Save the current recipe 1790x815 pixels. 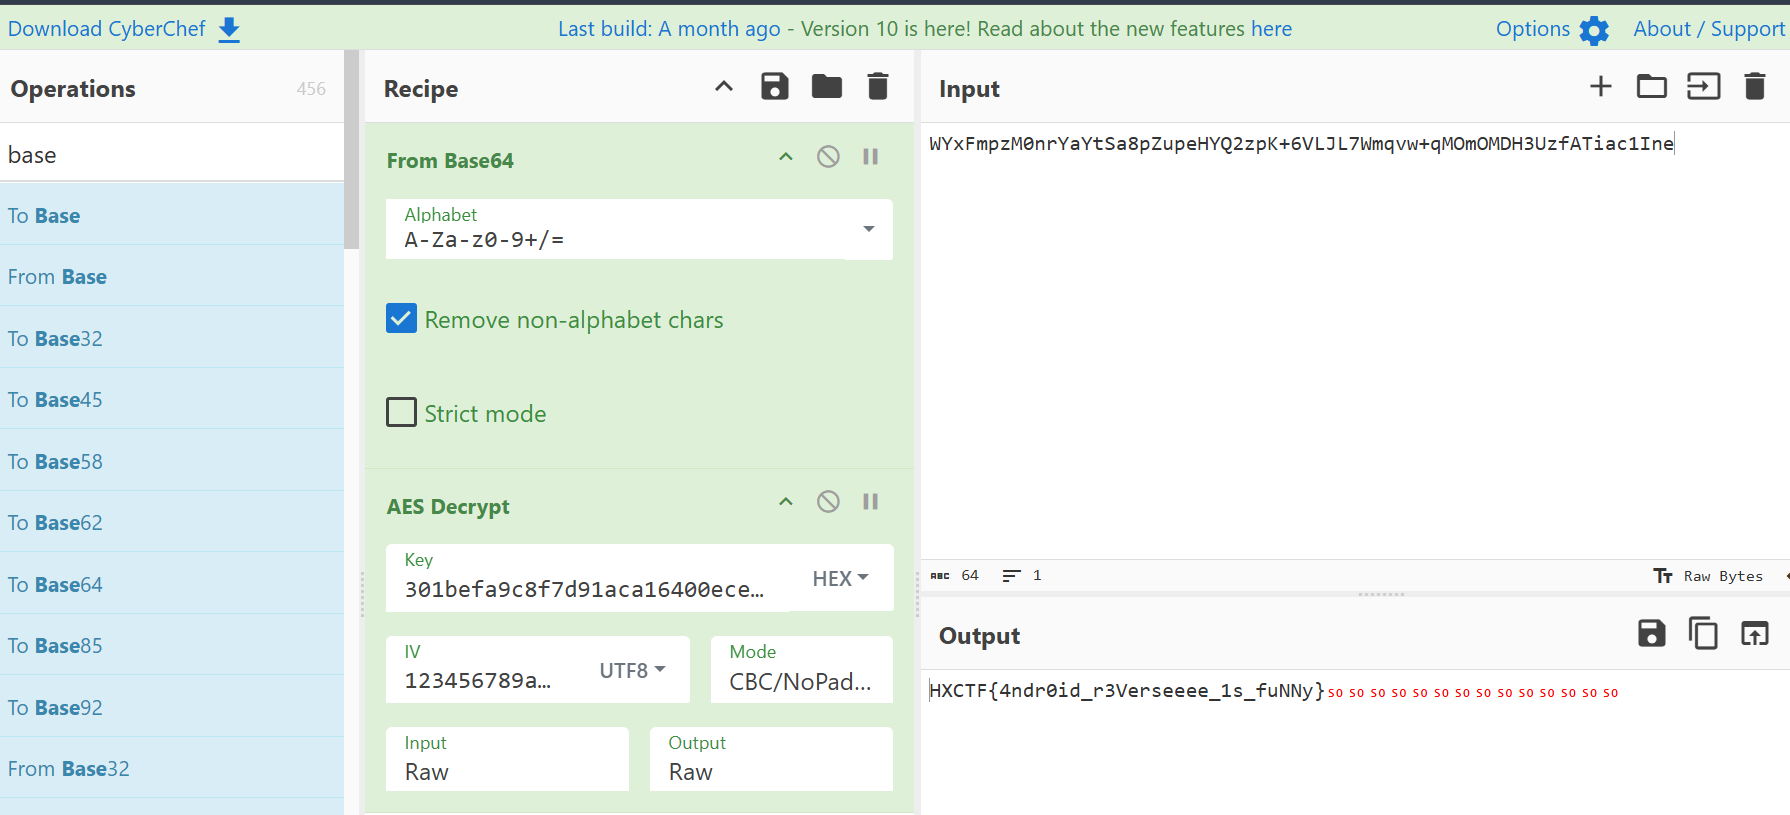click(774, 87)
